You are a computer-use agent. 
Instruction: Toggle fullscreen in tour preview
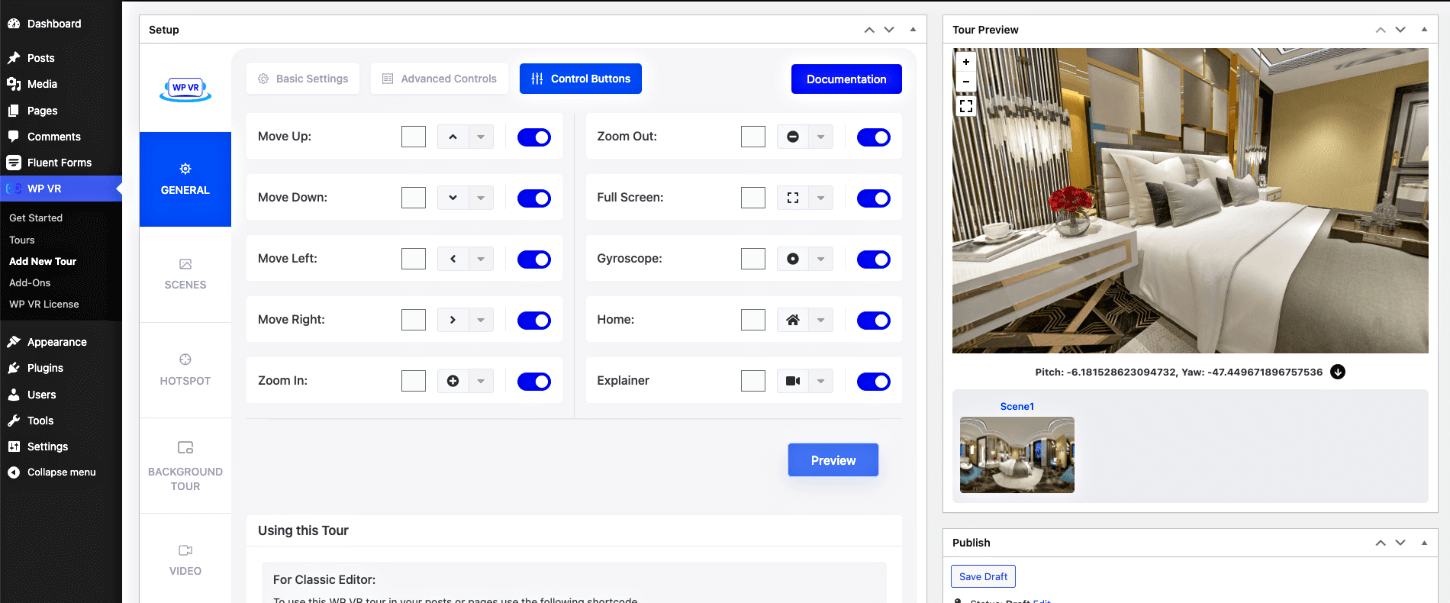tap(966, 105)
